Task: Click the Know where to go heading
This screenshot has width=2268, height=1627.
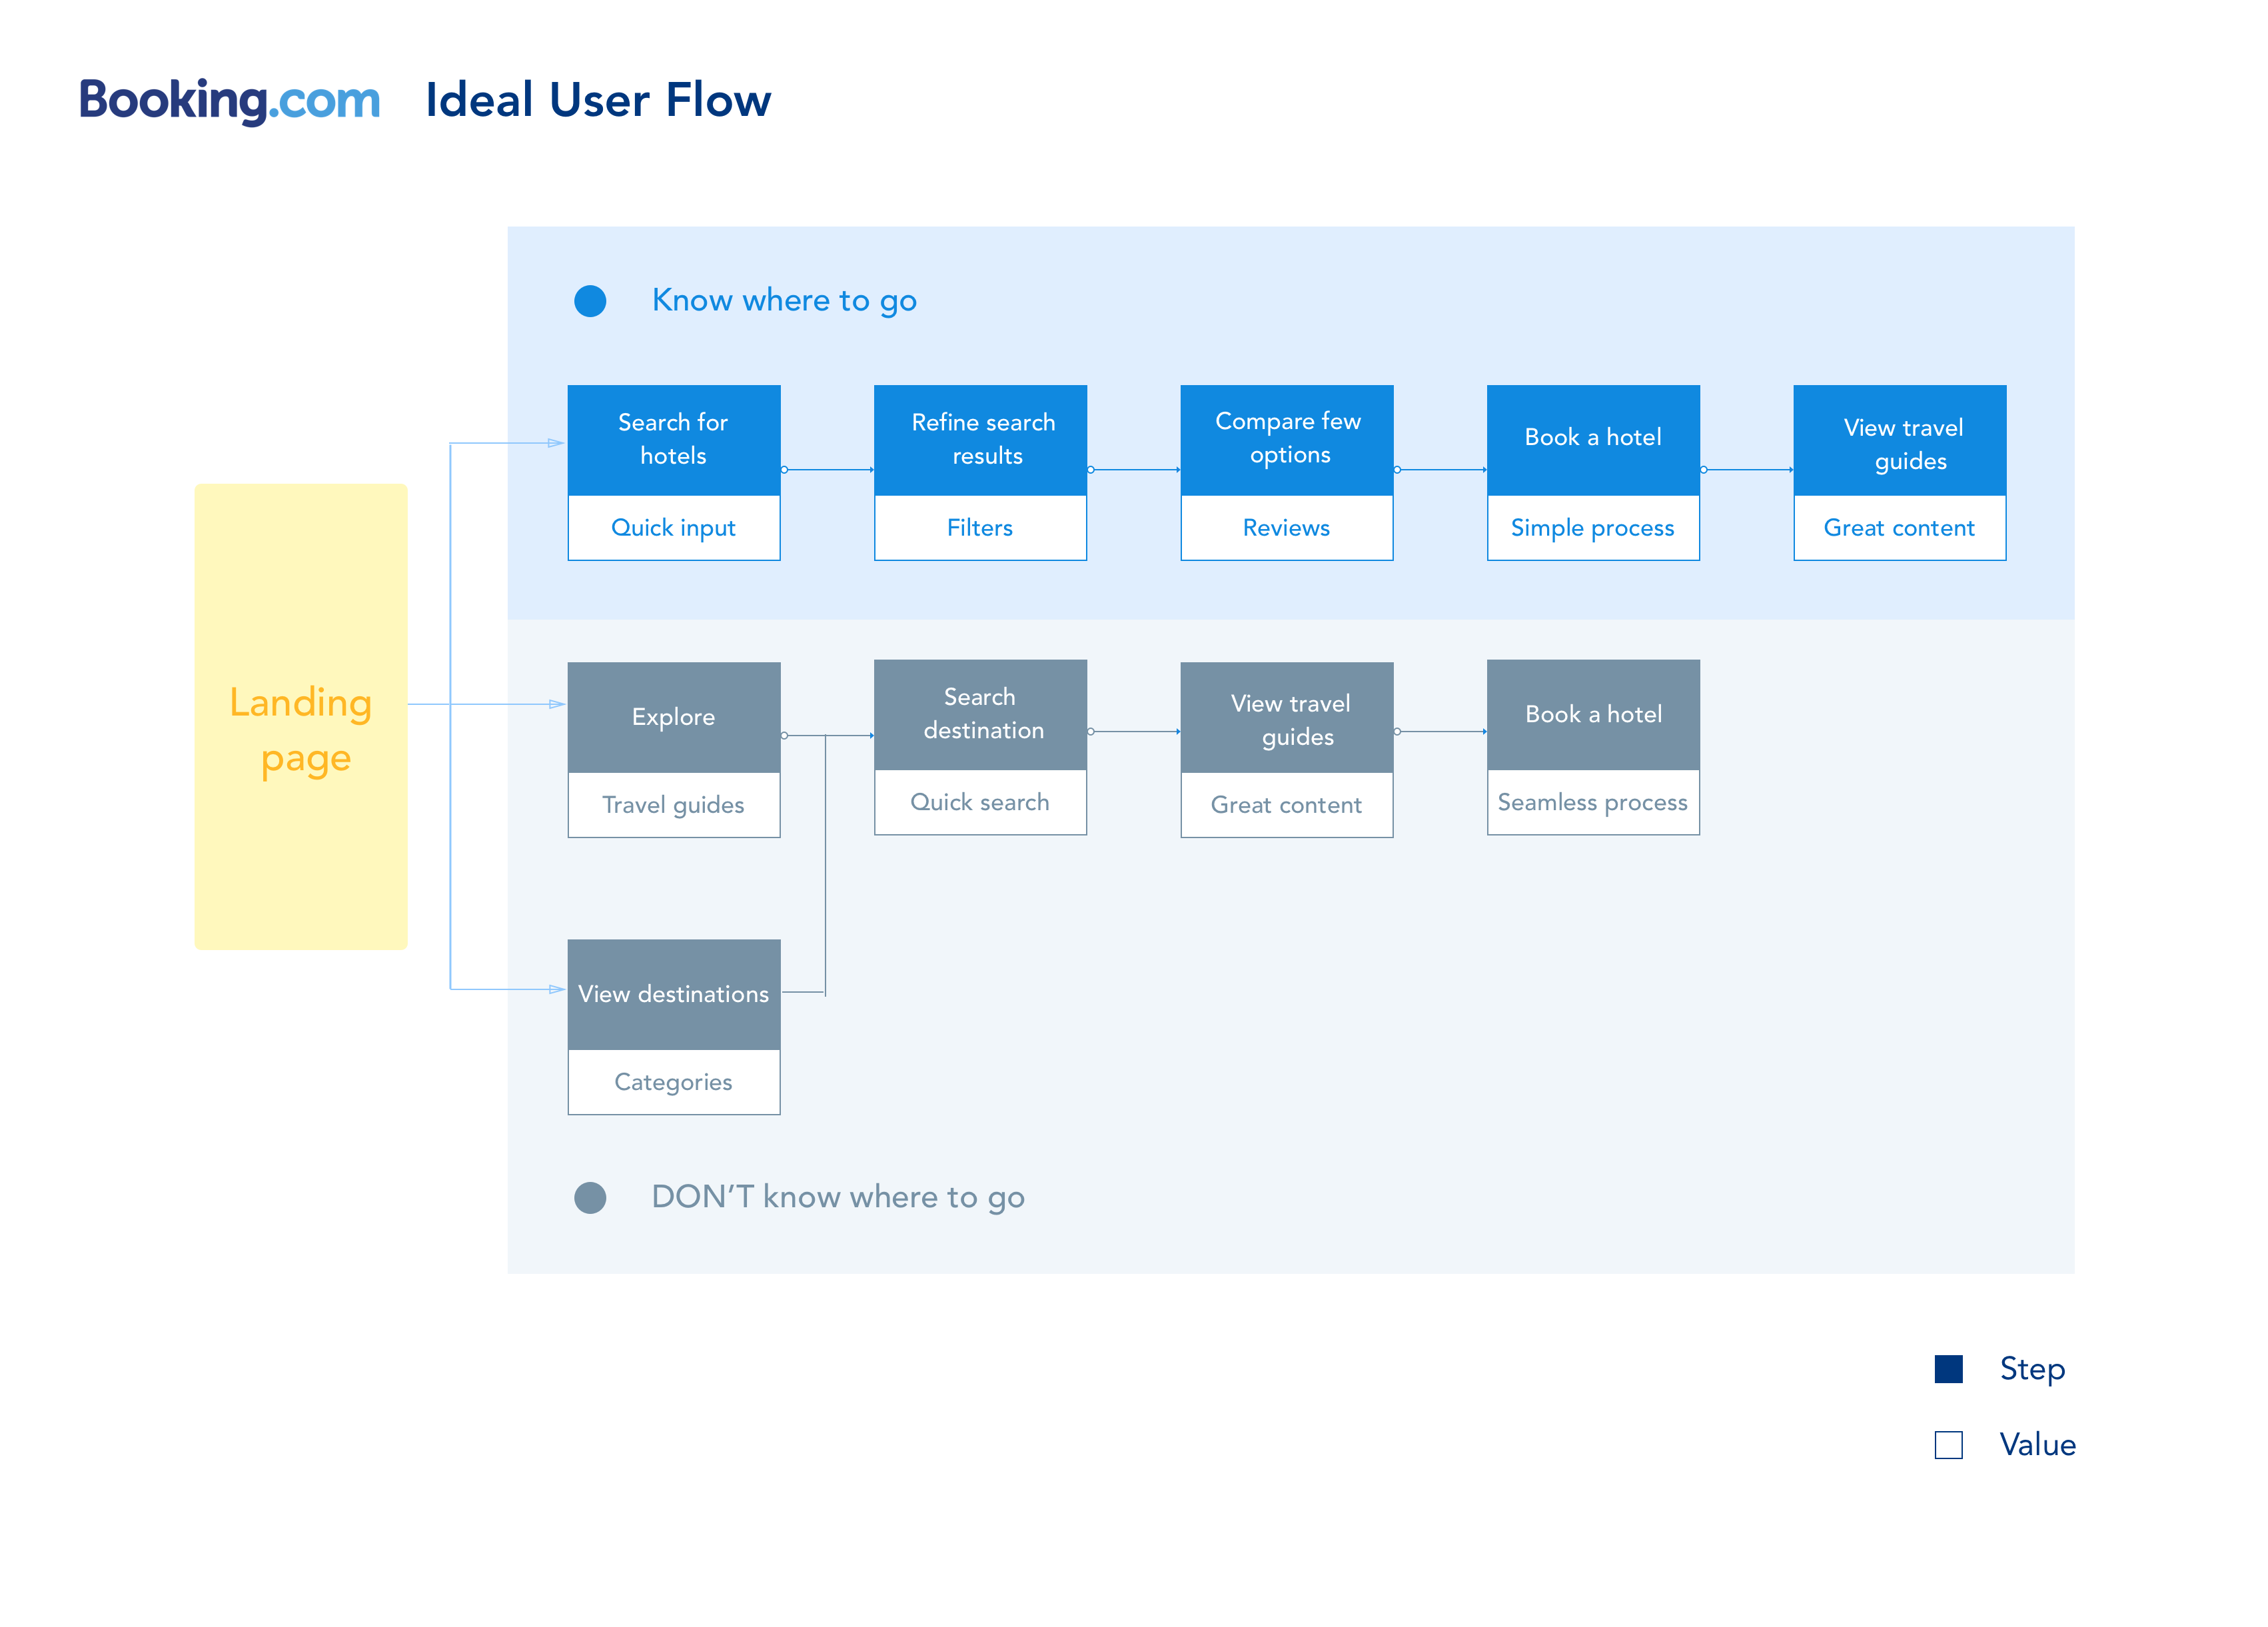Action: (784, 300)
